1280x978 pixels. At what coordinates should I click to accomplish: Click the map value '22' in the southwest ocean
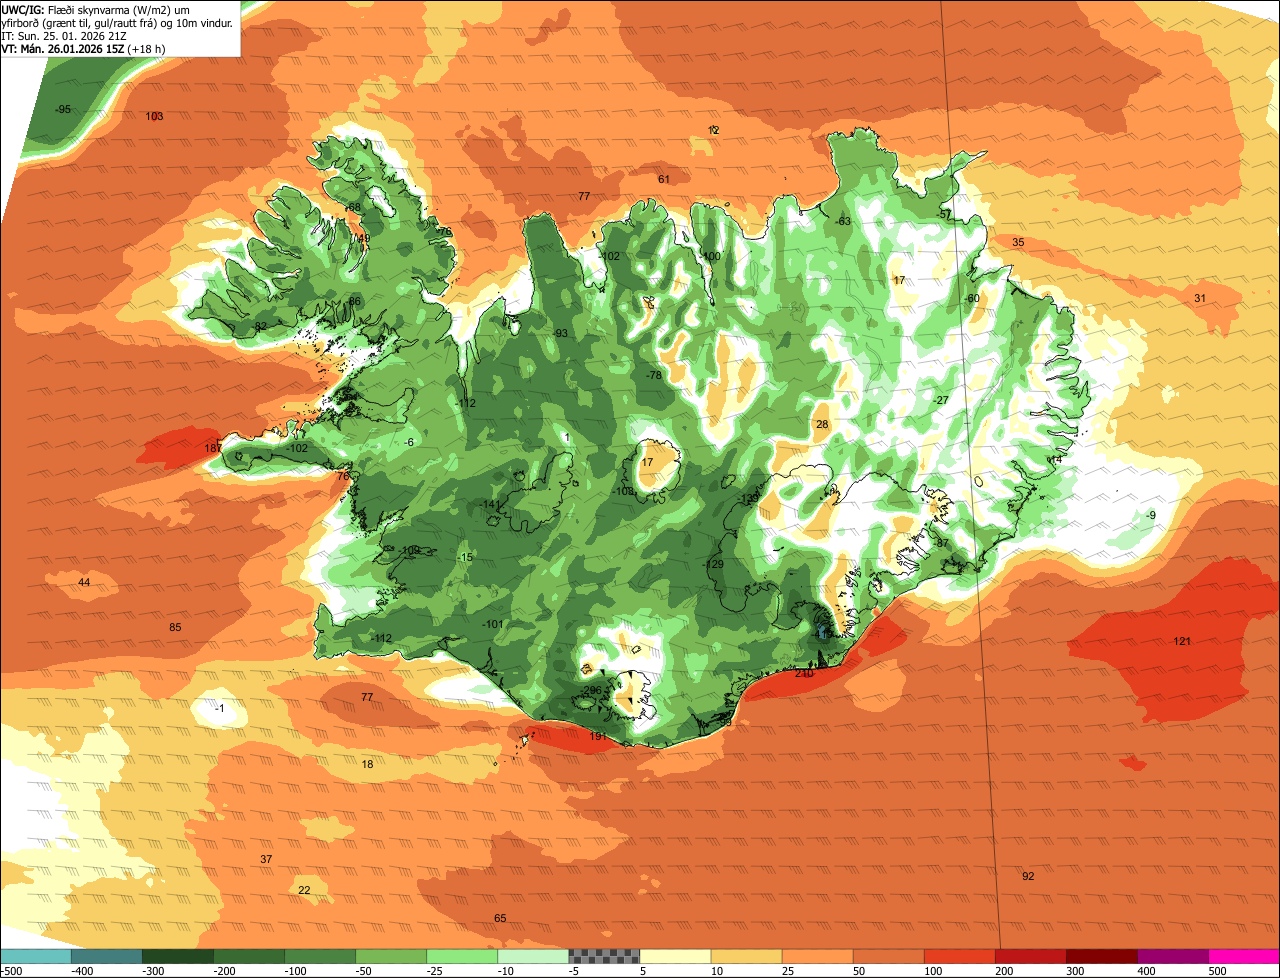tap(304, 891)
